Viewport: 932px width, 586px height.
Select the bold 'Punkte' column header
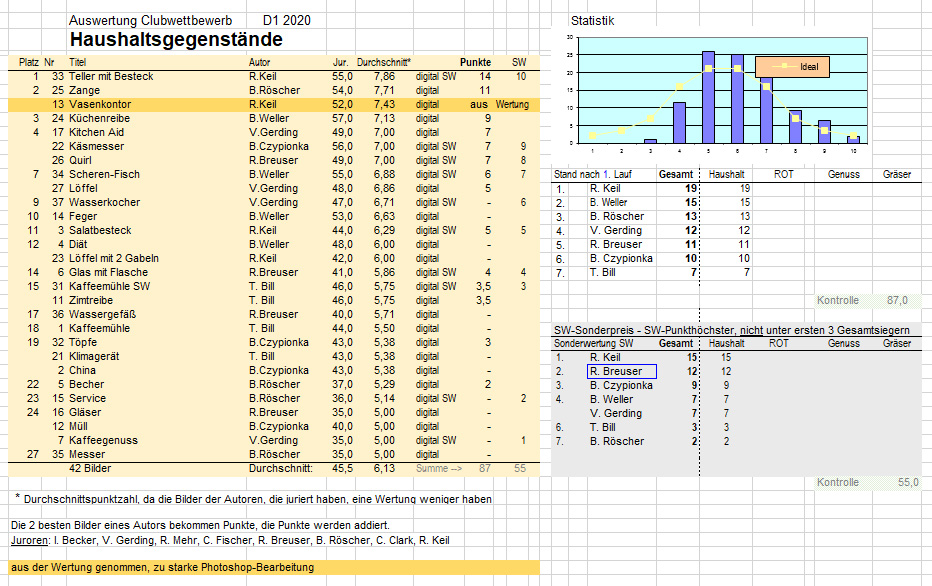pos(476,62)
